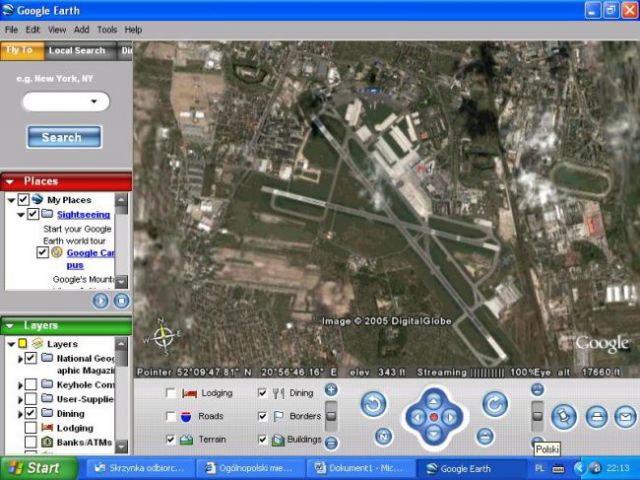The image size is (640, 480).
Task: Open the Fly To search dropdown
Action: [x=94, y=101]
